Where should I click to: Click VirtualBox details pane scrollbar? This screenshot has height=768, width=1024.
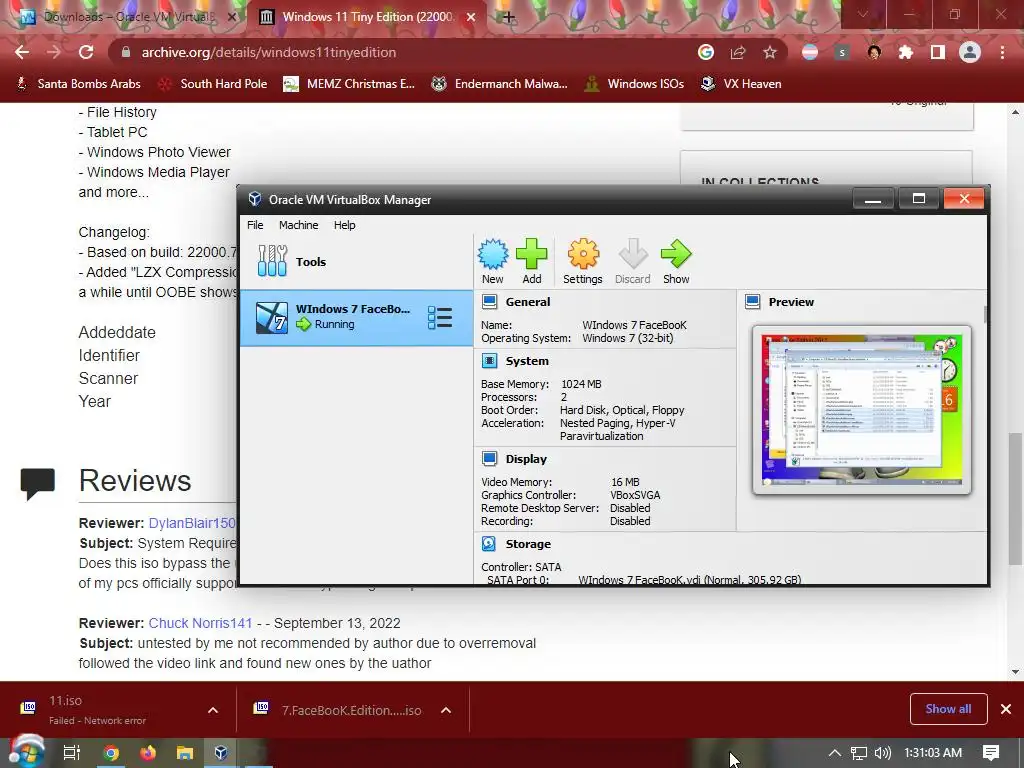[985, 313]
